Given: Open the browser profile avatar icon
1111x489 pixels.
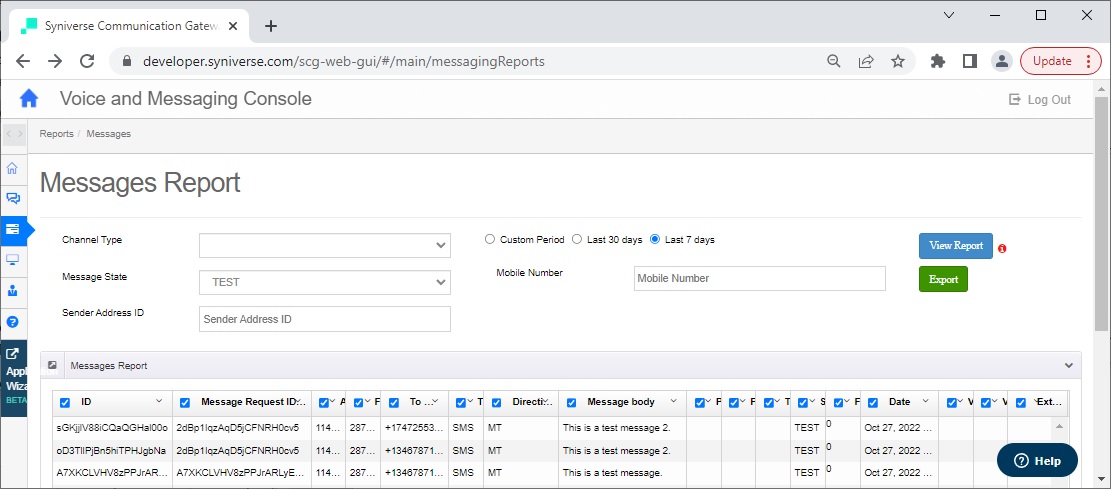Looking at the screenshot, I should click(x=1002, y=61).
